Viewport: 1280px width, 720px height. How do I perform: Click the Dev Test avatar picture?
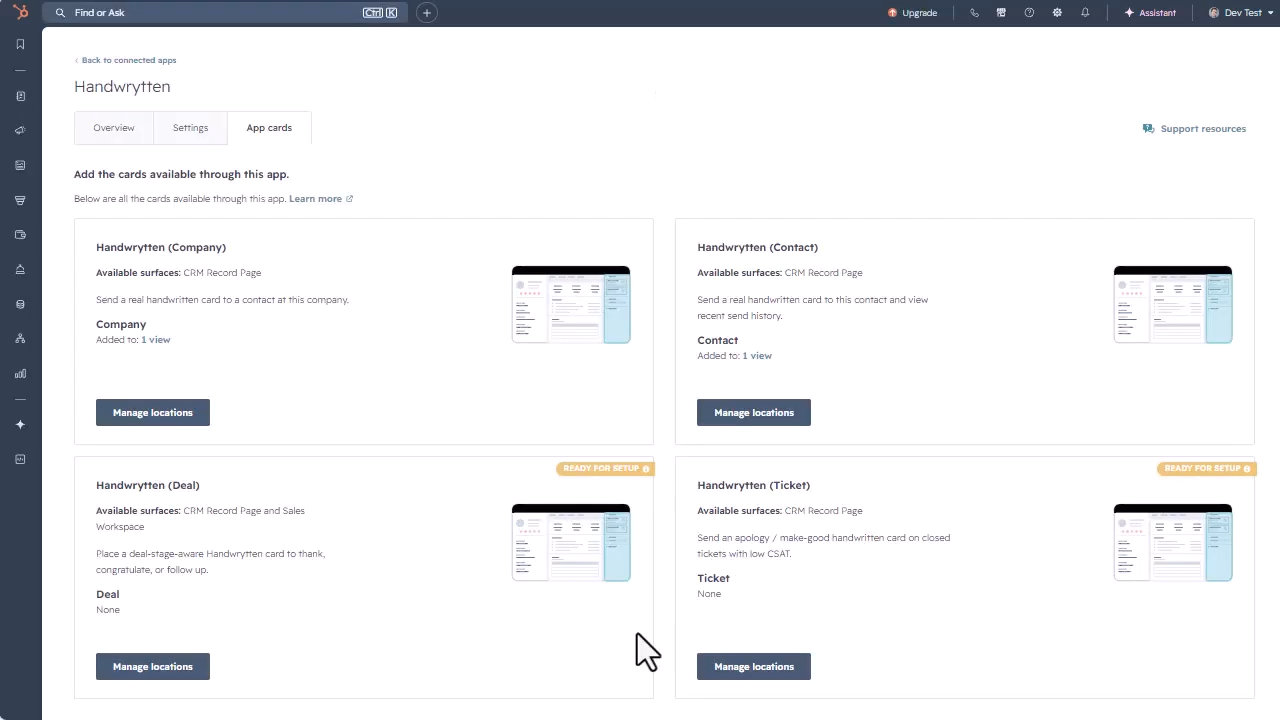pyautogui.click(x=1214, y=13)
